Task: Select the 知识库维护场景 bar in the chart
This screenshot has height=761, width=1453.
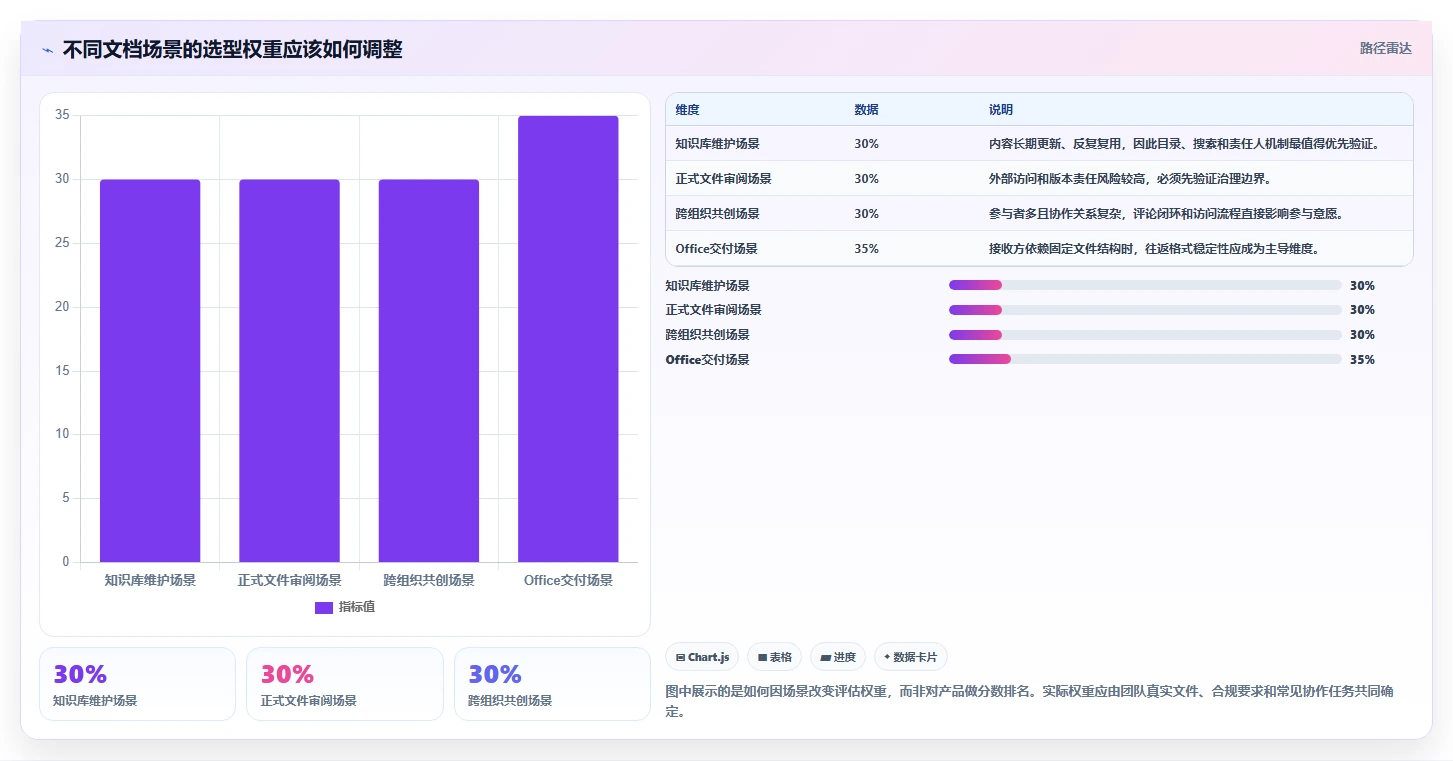Action: tap(150, 371)
